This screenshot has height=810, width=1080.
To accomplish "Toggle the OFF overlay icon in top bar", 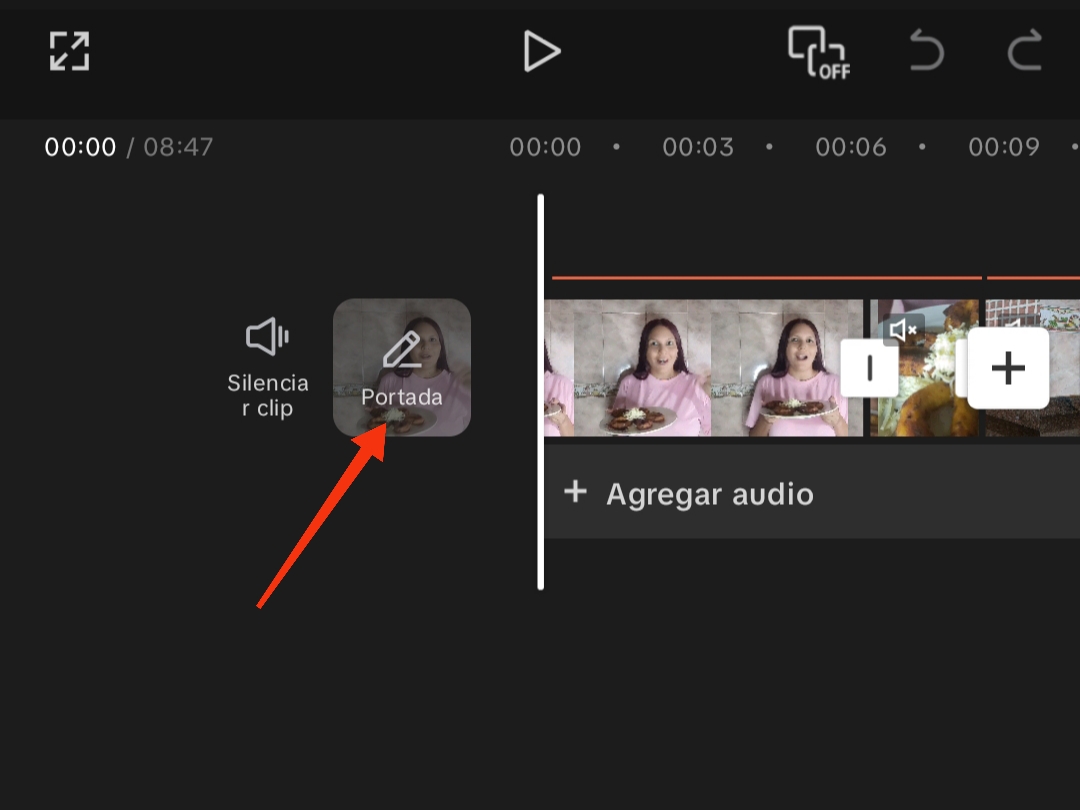I will 818,52.
